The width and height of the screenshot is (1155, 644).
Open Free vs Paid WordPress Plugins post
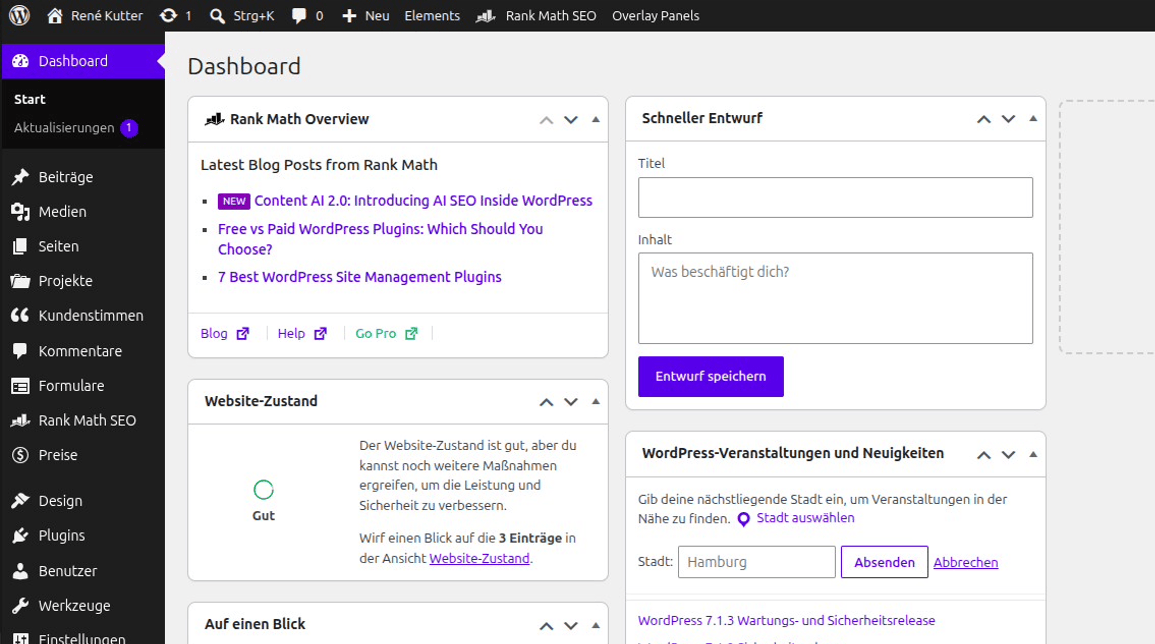point(380,239)
